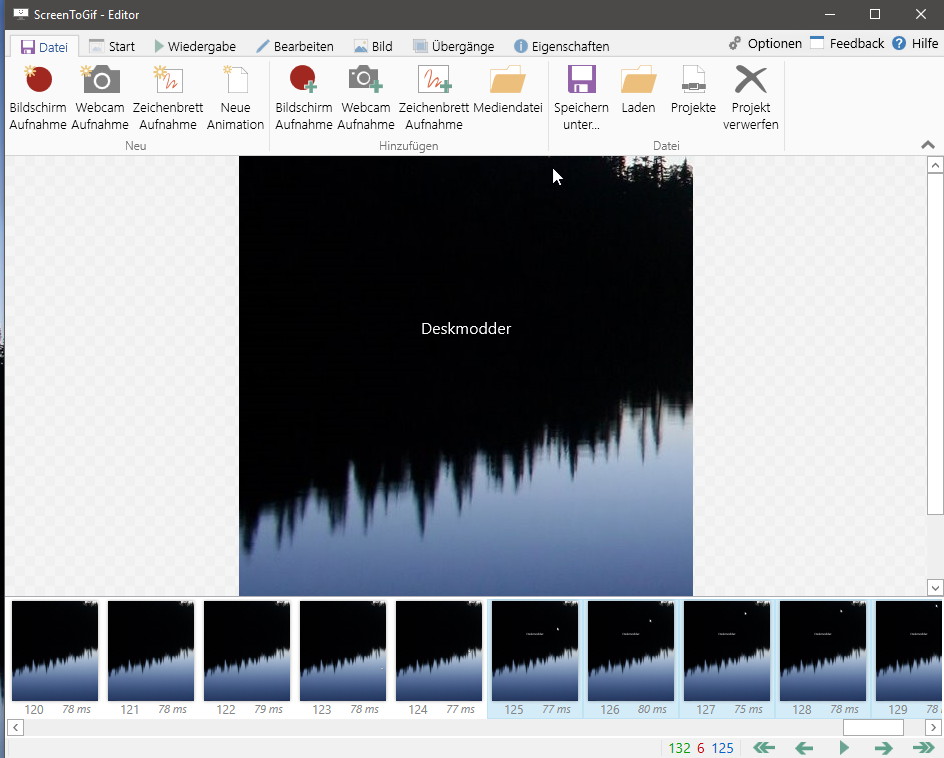Open the Bearbeiten tab
The image size is (944, 758).
(x=294, y=46)
